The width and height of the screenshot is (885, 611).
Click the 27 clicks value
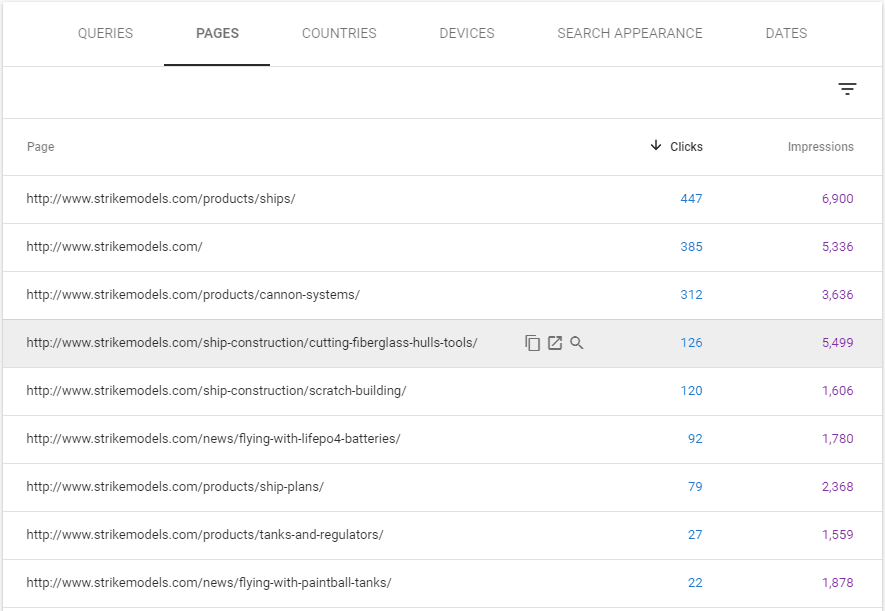695,534
